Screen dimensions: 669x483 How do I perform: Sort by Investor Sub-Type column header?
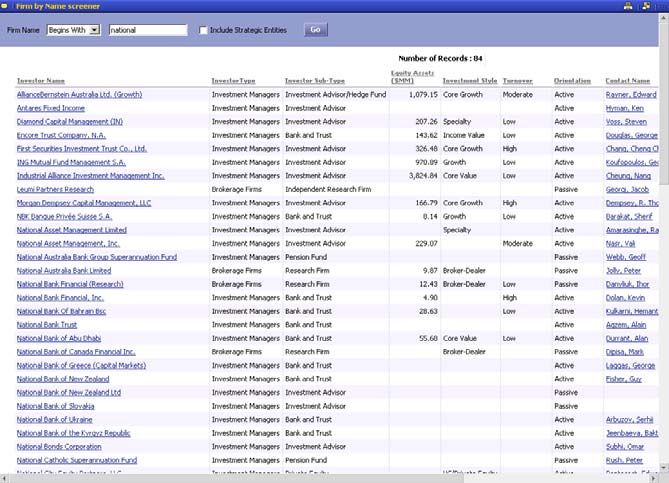[x=315, y=81]
